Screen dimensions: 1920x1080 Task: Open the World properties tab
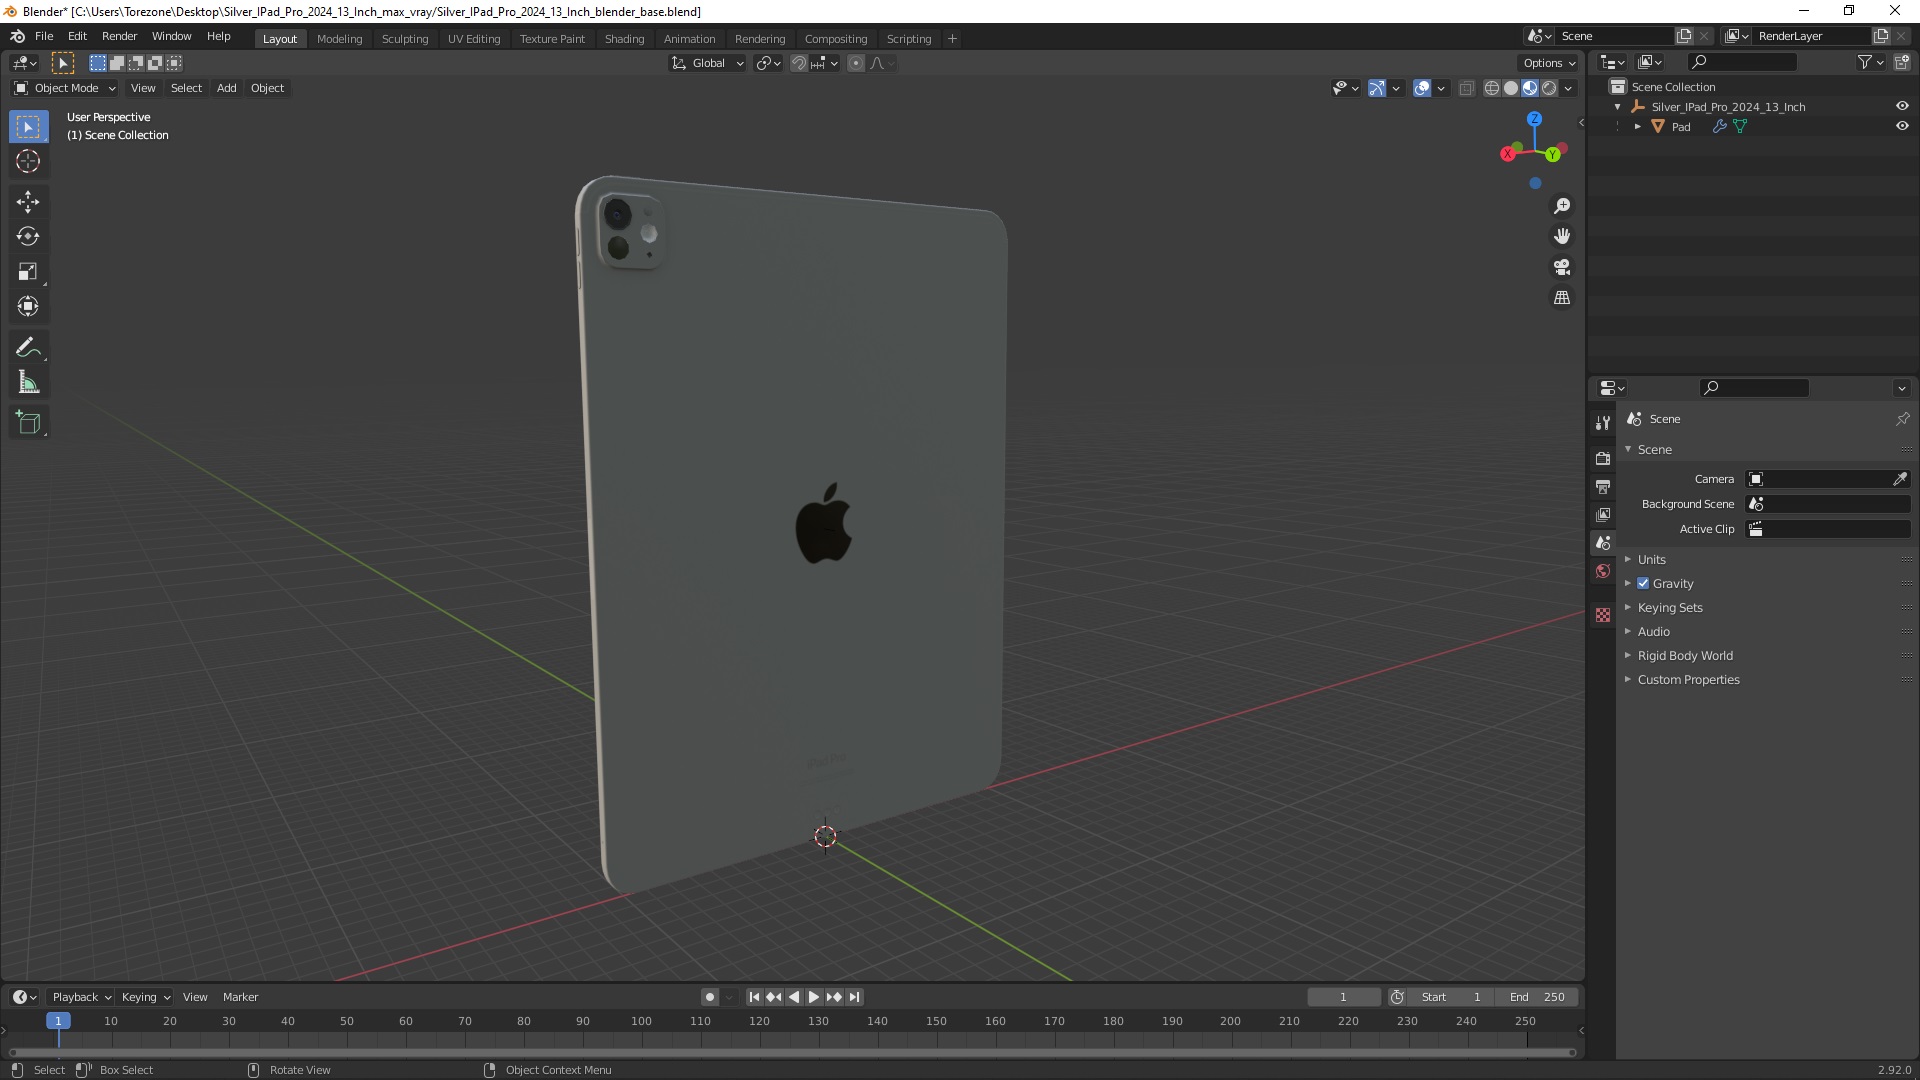coord(1603,571)
